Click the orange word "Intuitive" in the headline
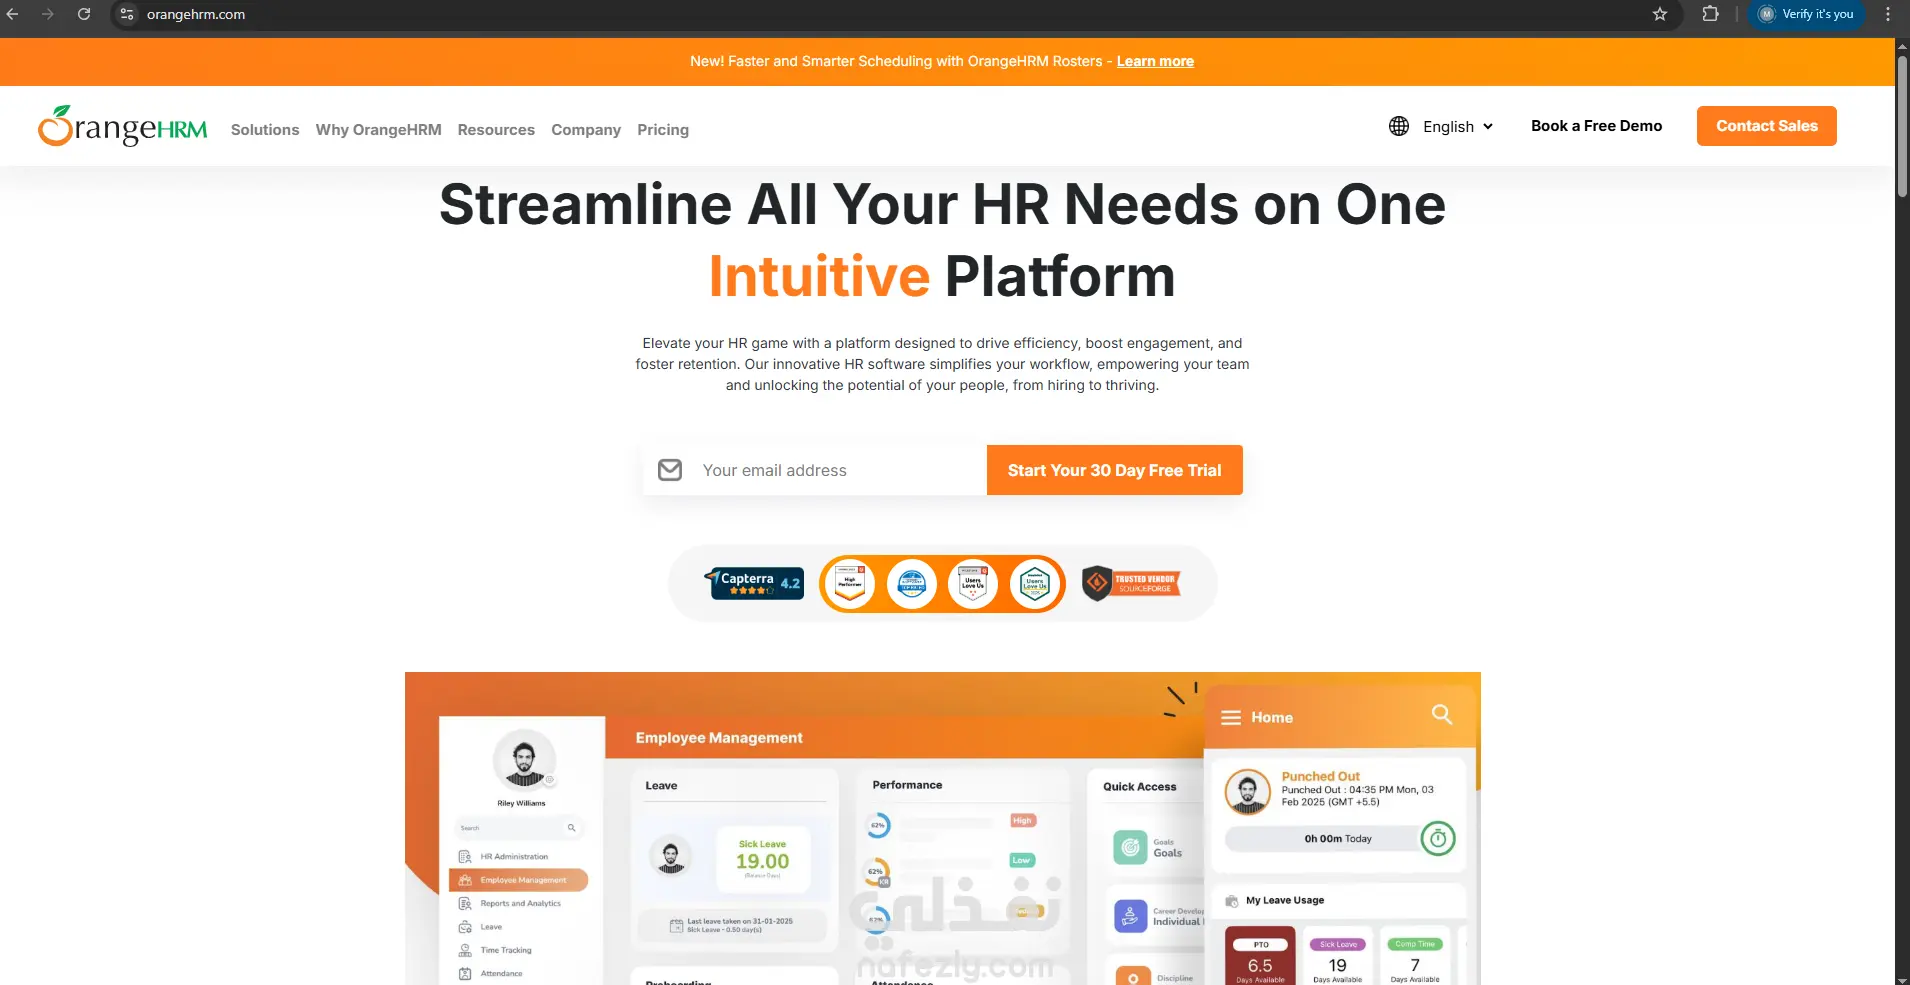The width and height of the screenshot is (1910, 985). (820, 276)
